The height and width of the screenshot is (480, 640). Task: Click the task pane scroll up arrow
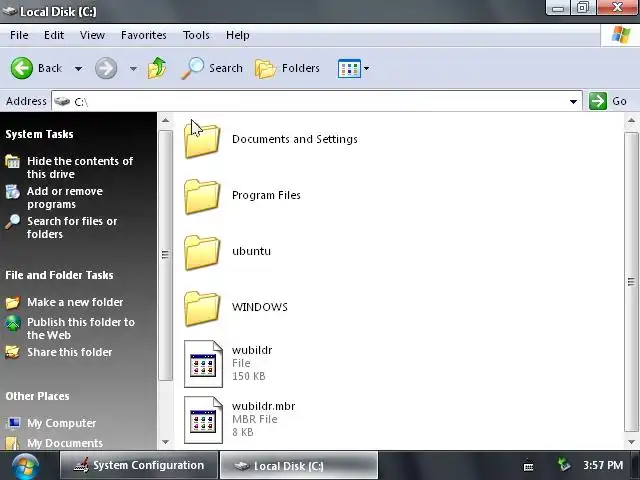click(165, 120)
